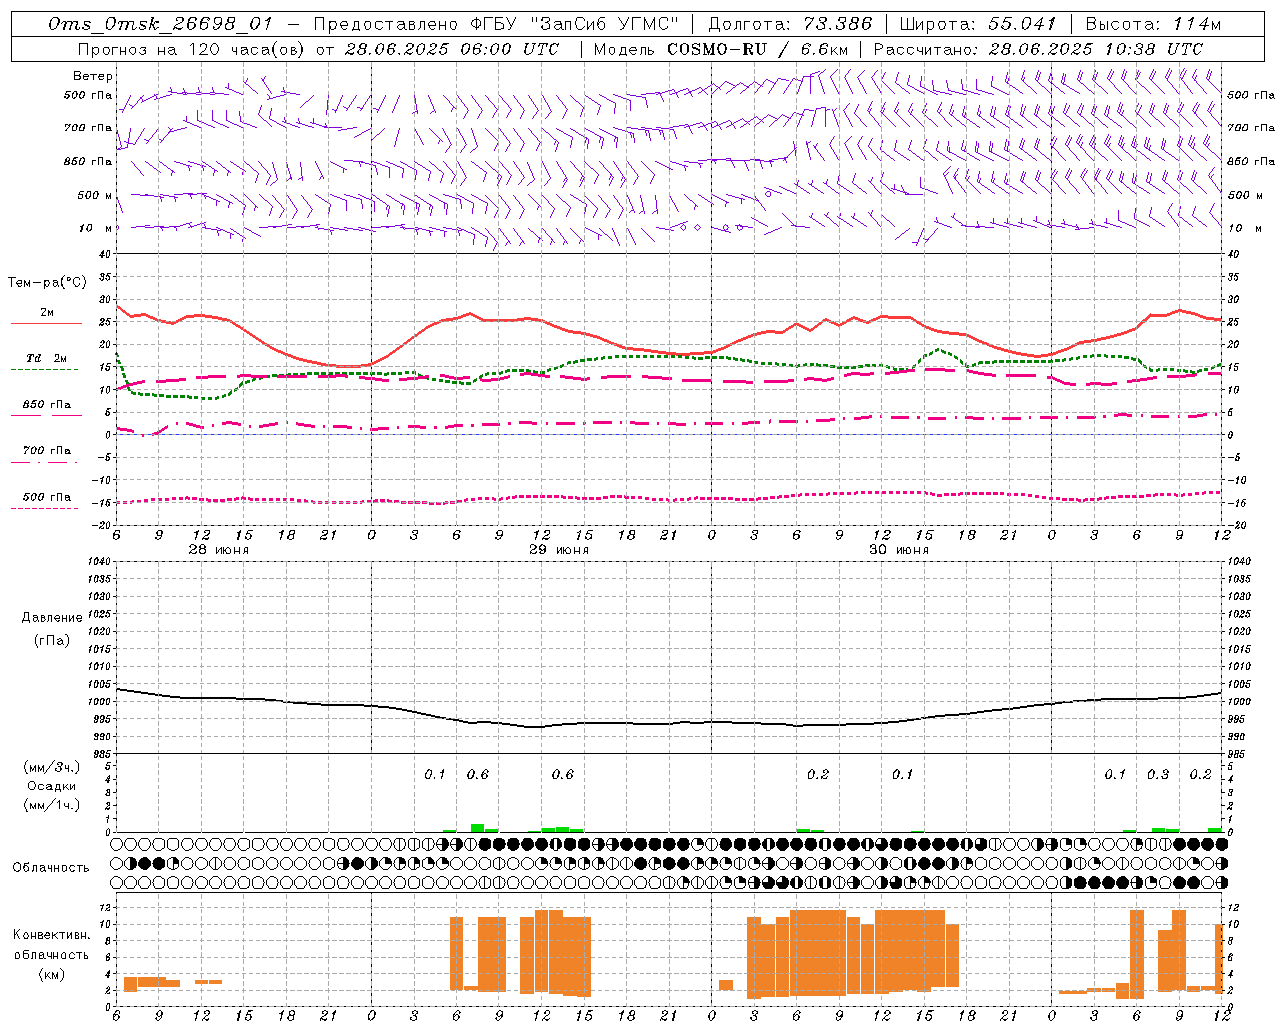
Task: Click the (гПа) unit under Давление
Action: pos(52,640)
